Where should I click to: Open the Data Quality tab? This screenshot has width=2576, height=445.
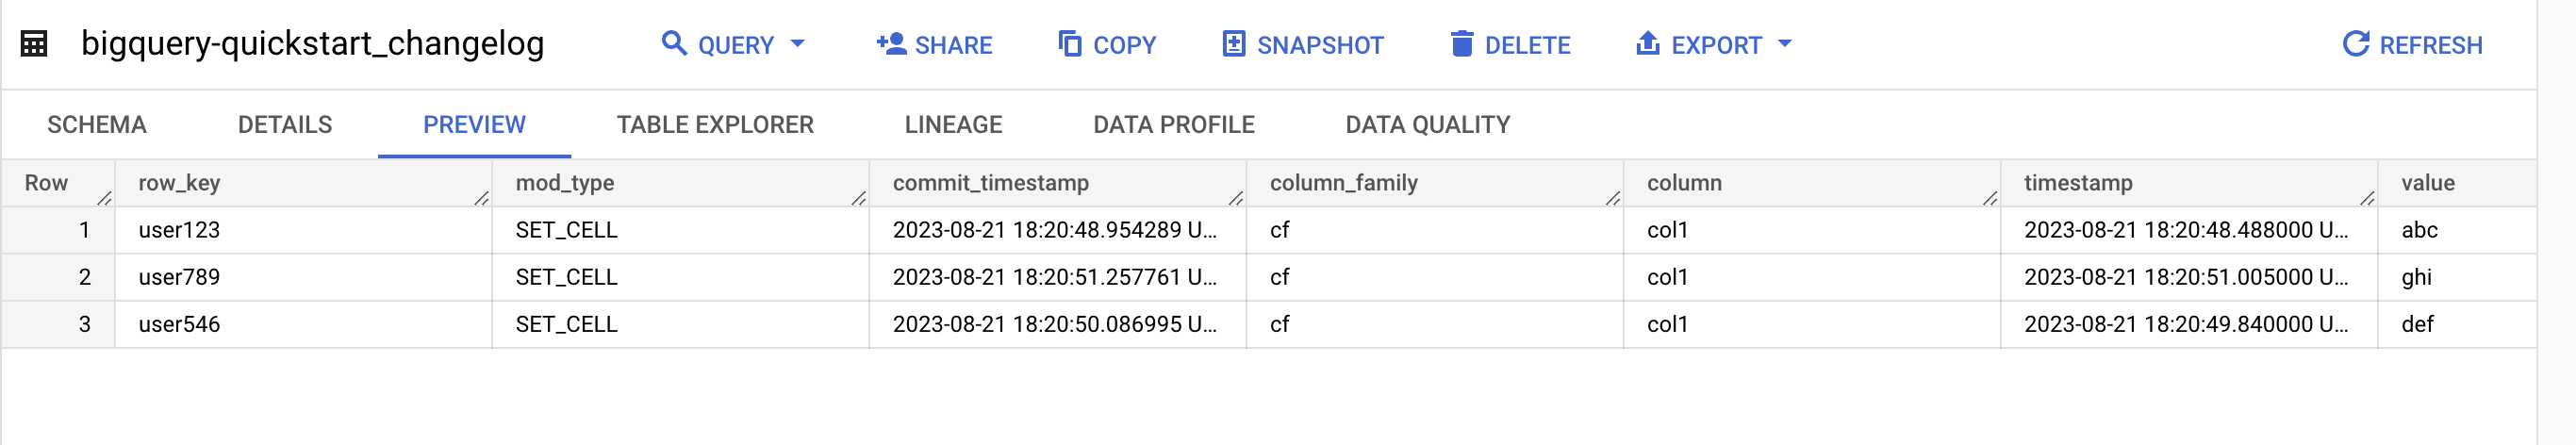(1427, 125)
